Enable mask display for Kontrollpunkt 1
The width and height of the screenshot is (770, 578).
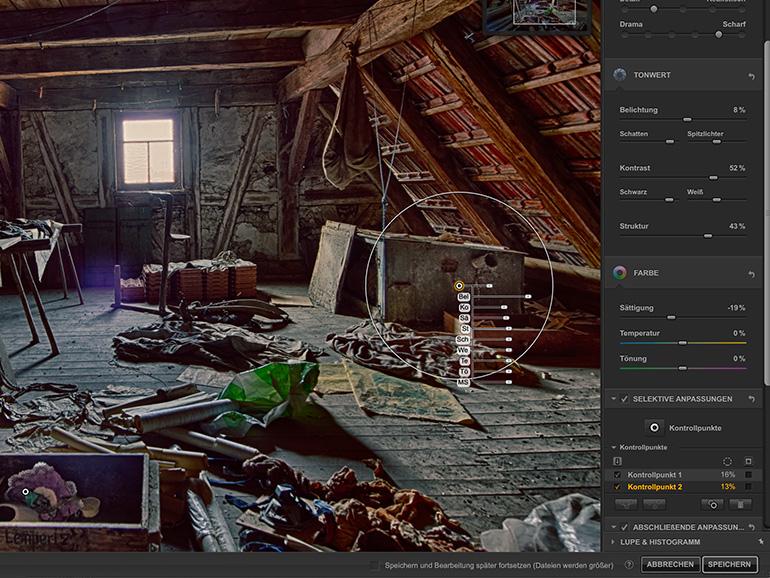(x=748, y=475)
